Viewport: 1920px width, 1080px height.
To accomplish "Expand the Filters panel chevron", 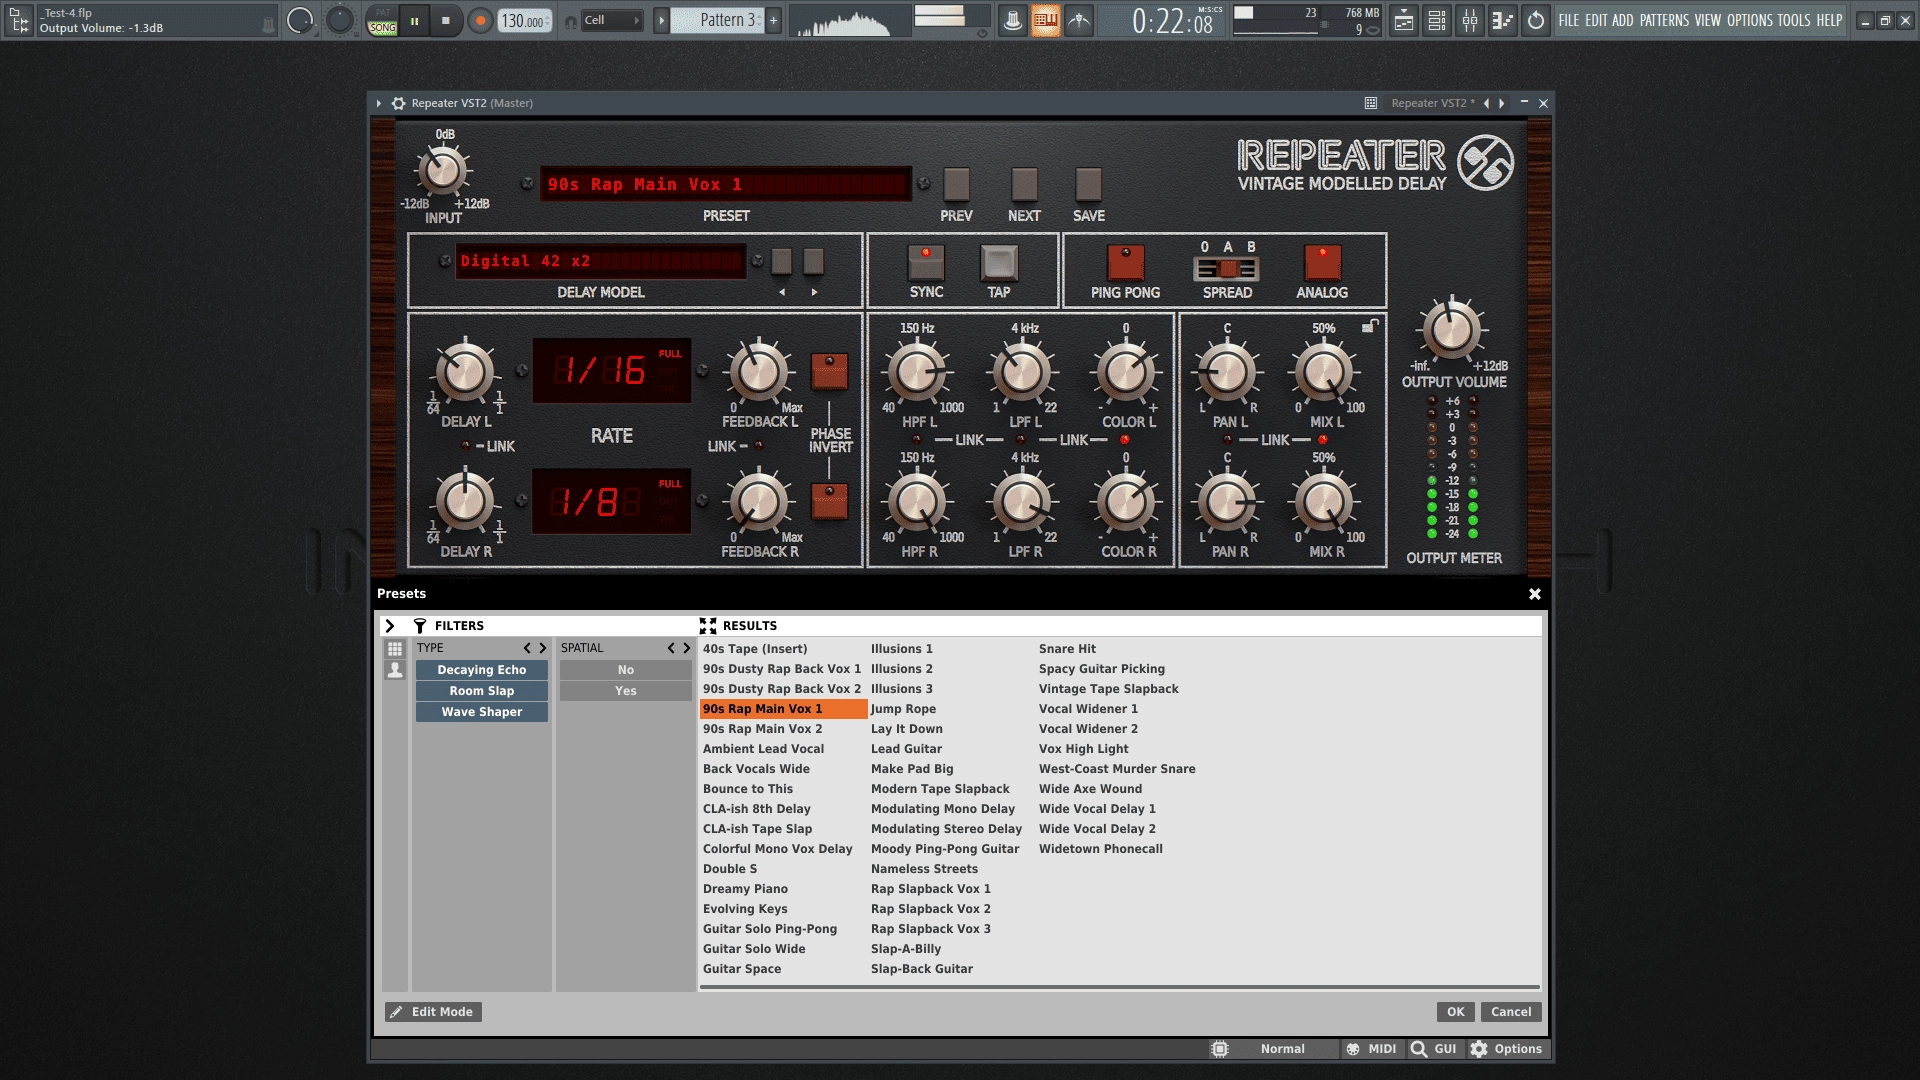I will 390,626.
